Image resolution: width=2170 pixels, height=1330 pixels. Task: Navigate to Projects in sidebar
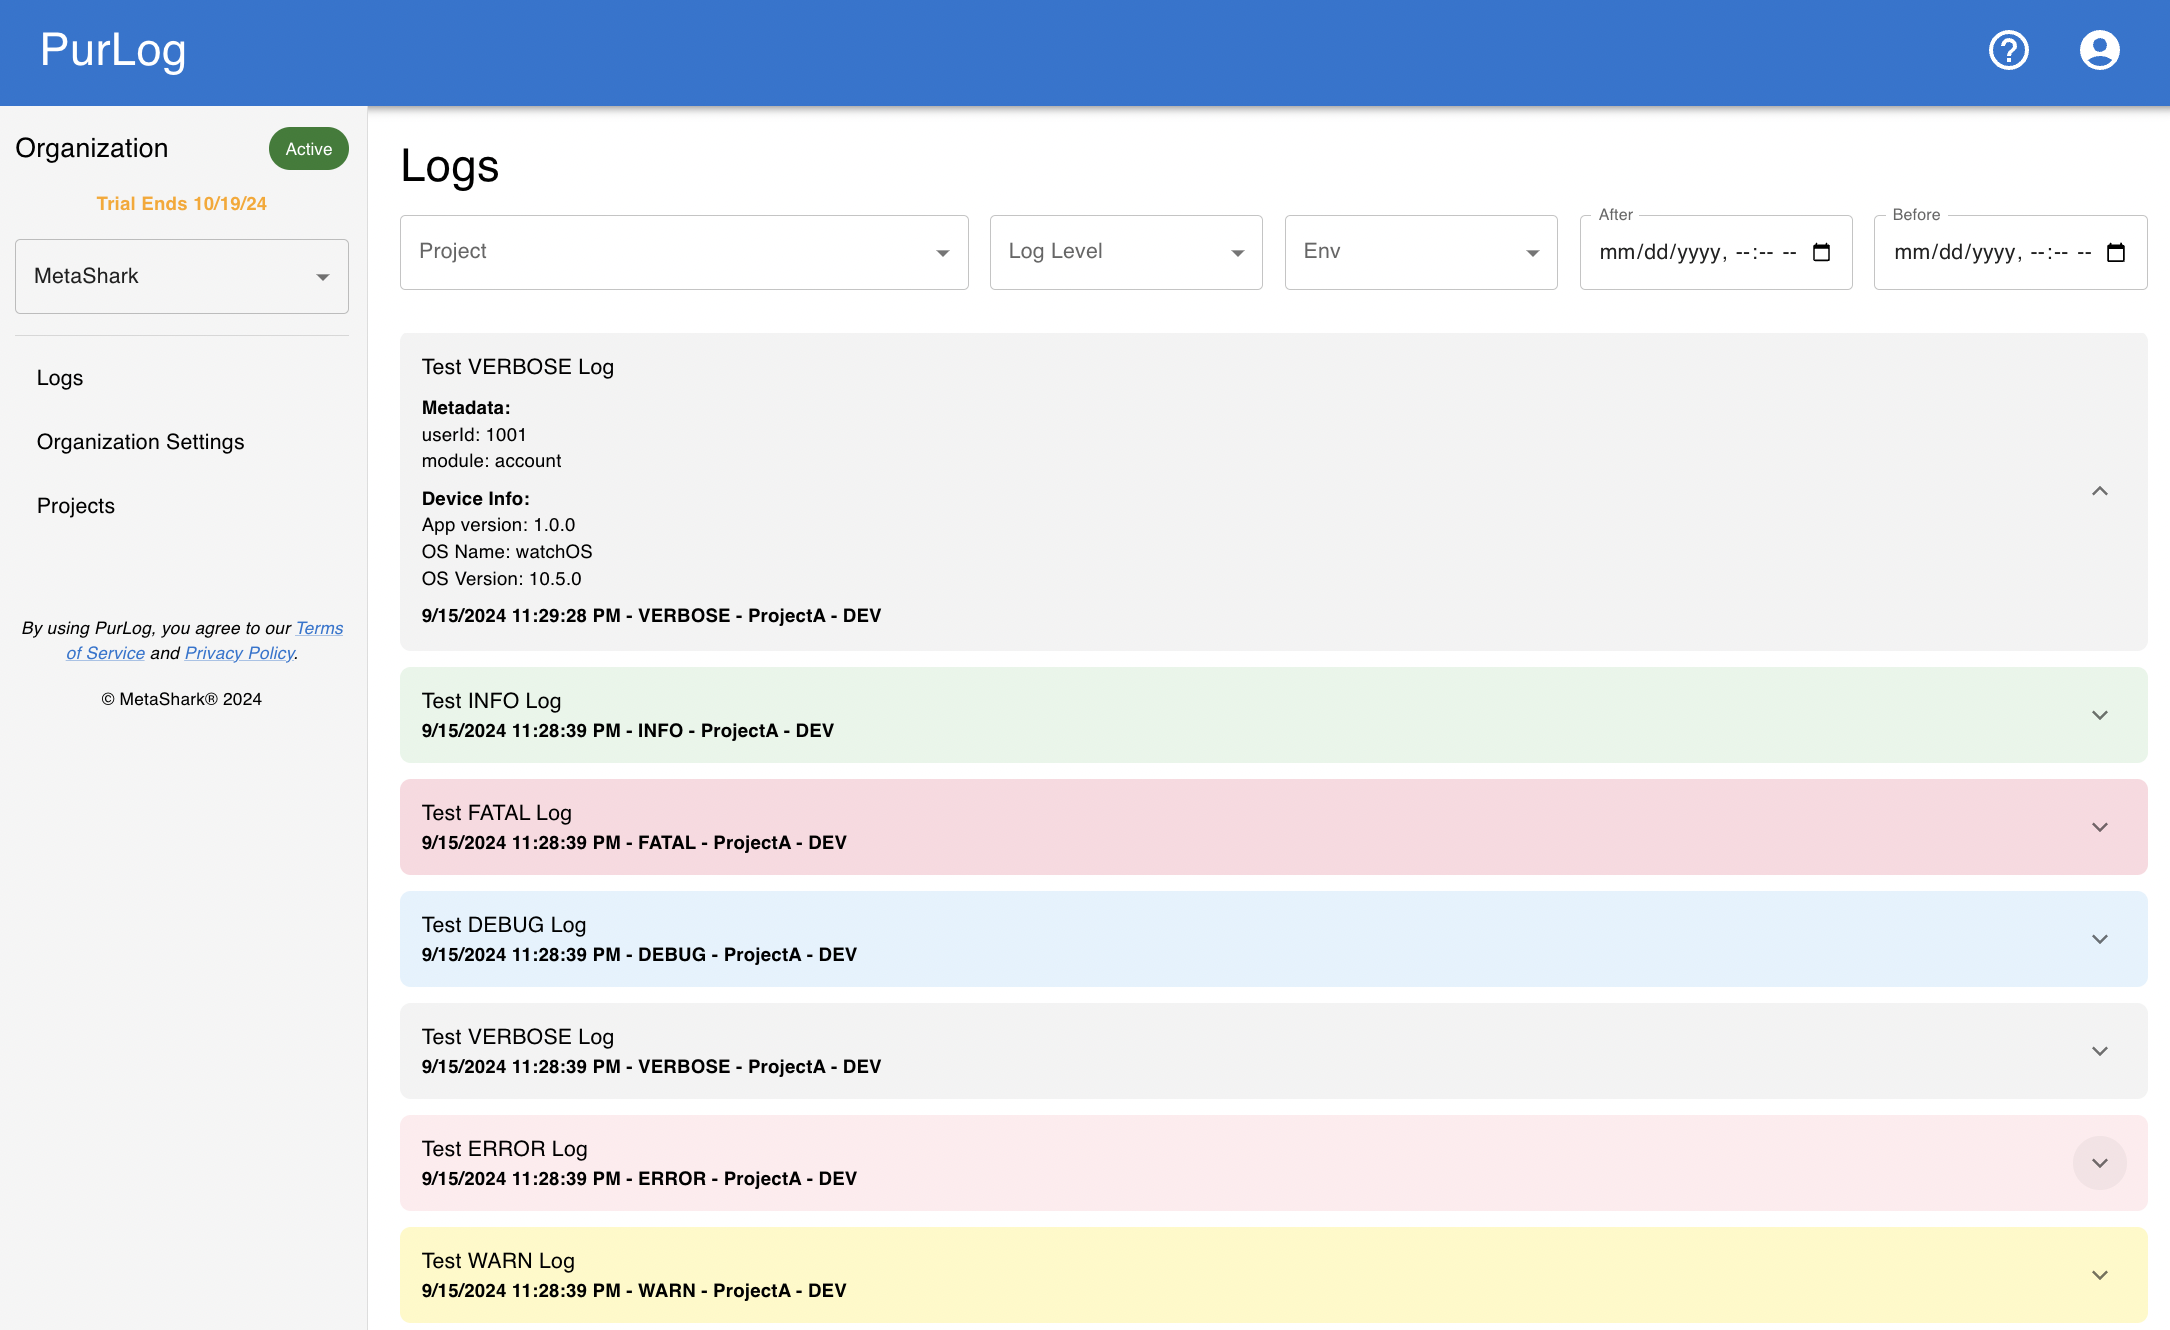tap(76, 506)
